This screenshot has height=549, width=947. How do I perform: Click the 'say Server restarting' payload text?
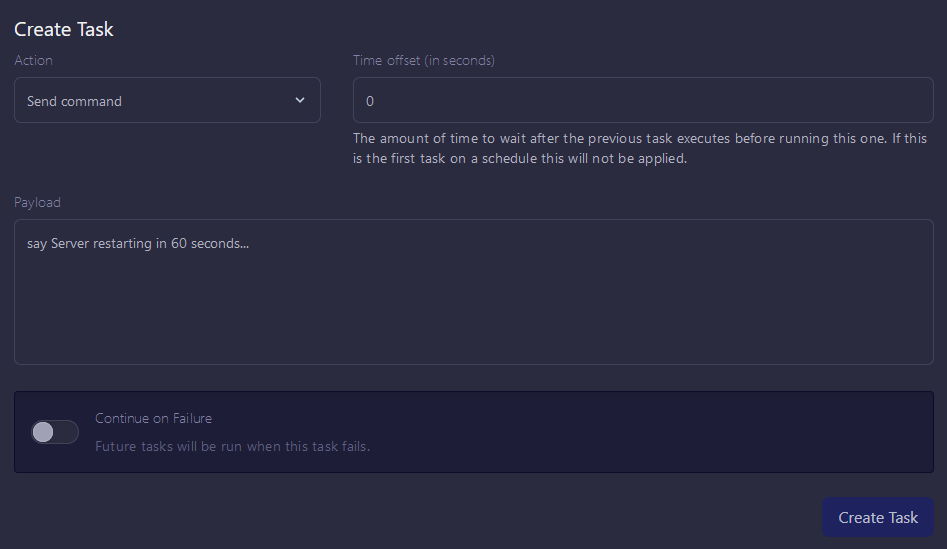(x=138, y=243)
